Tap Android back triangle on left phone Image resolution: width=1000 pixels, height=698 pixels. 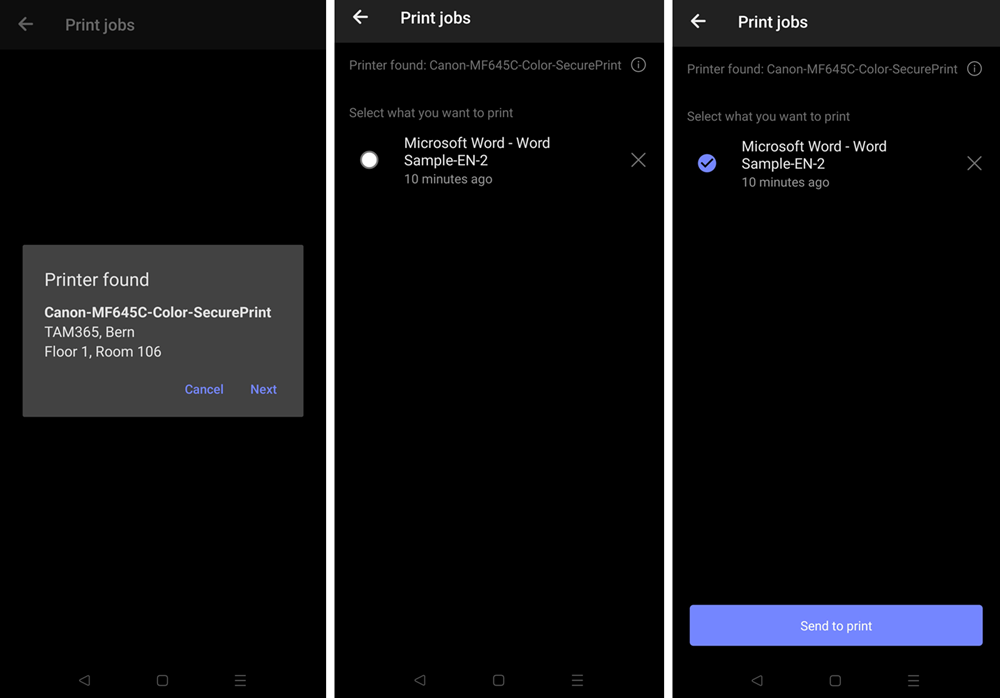(84, 680)
